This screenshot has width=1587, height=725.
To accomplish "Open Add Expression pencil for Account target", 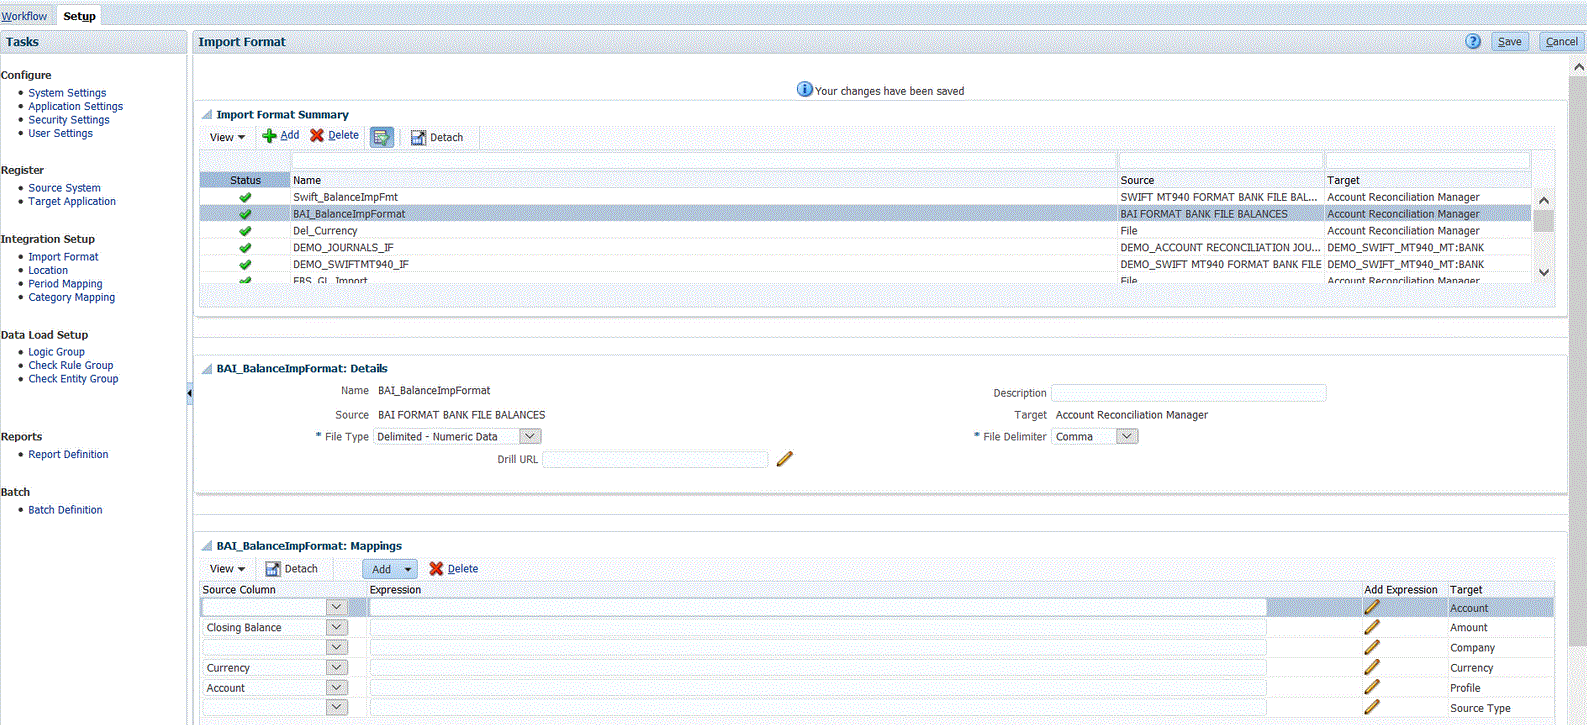I will [1372, 607].
